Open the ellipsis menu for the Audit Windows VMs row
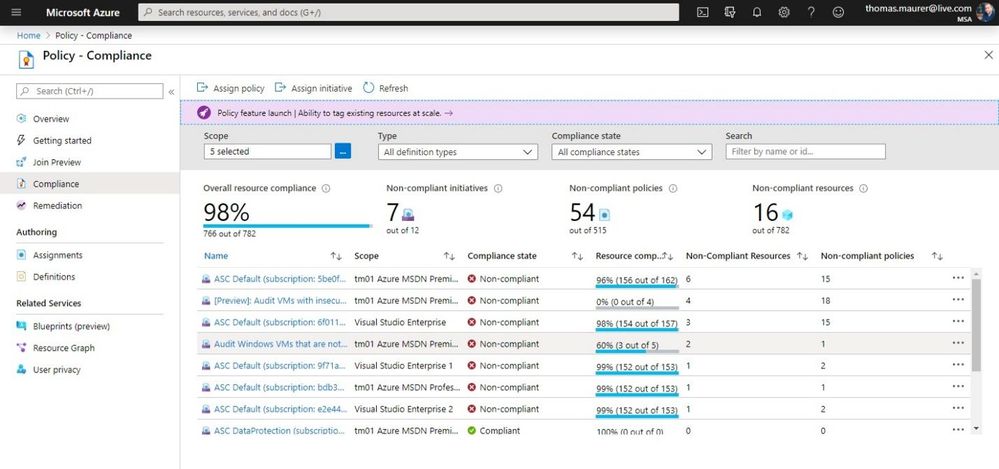Image resolution: width=999 pixels, height=469 pixels. point(958,343)
